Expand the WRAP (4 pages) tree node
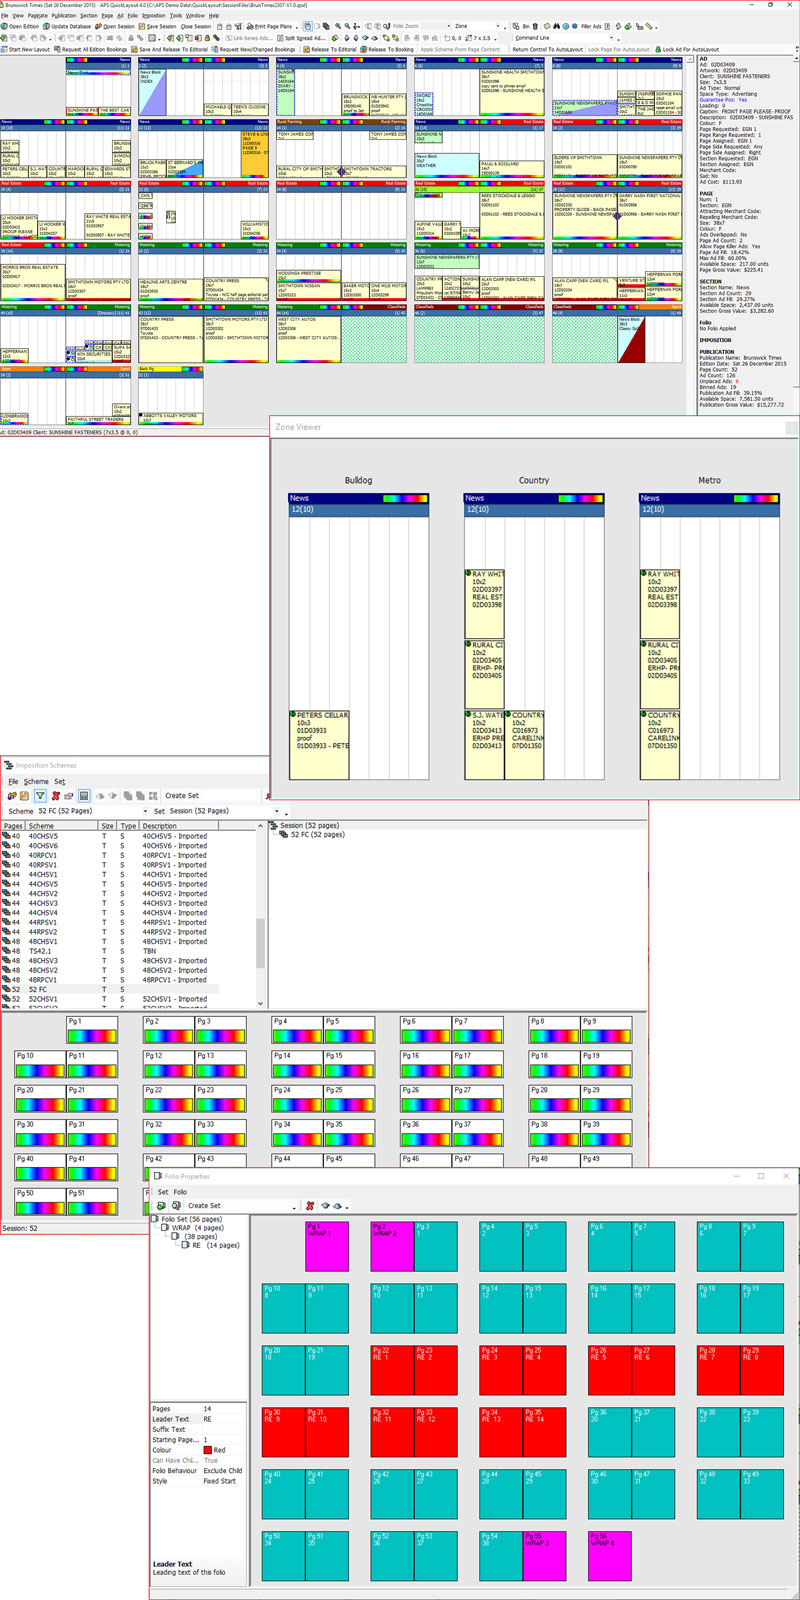 pyautogui.click(x=165, y=1228)
